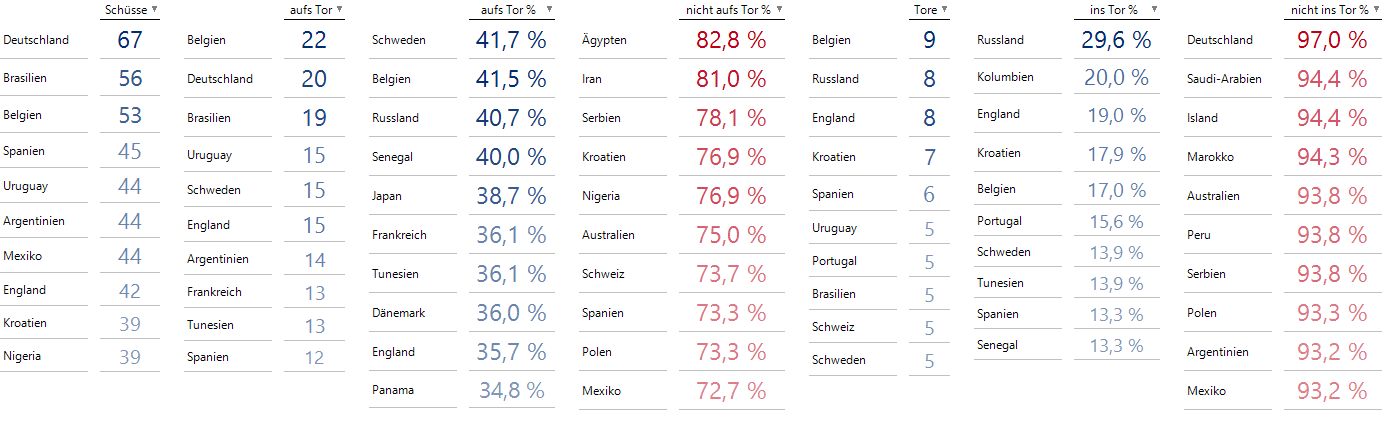Click the 82,8 % value
This screenshot has width=1396, height=428.
click(x=732, y=40)
